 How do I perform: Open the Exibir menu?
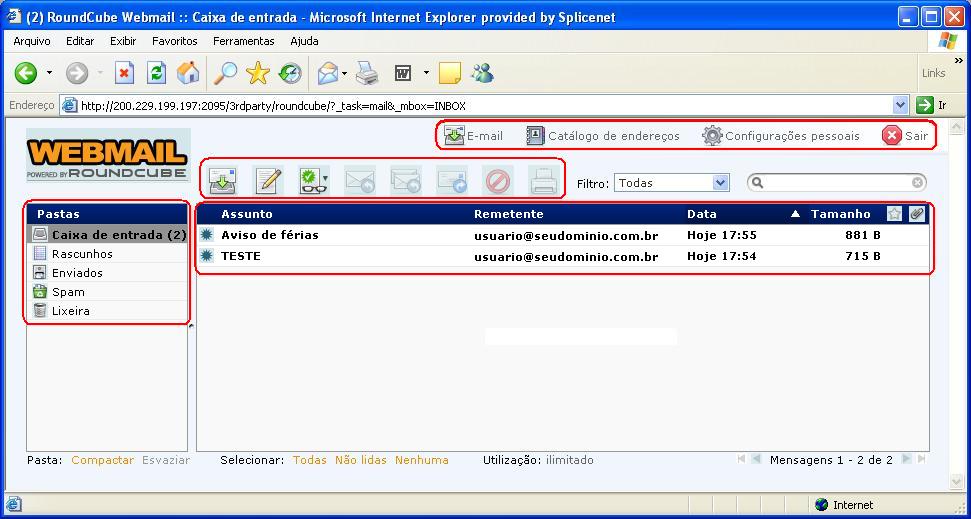123,41
